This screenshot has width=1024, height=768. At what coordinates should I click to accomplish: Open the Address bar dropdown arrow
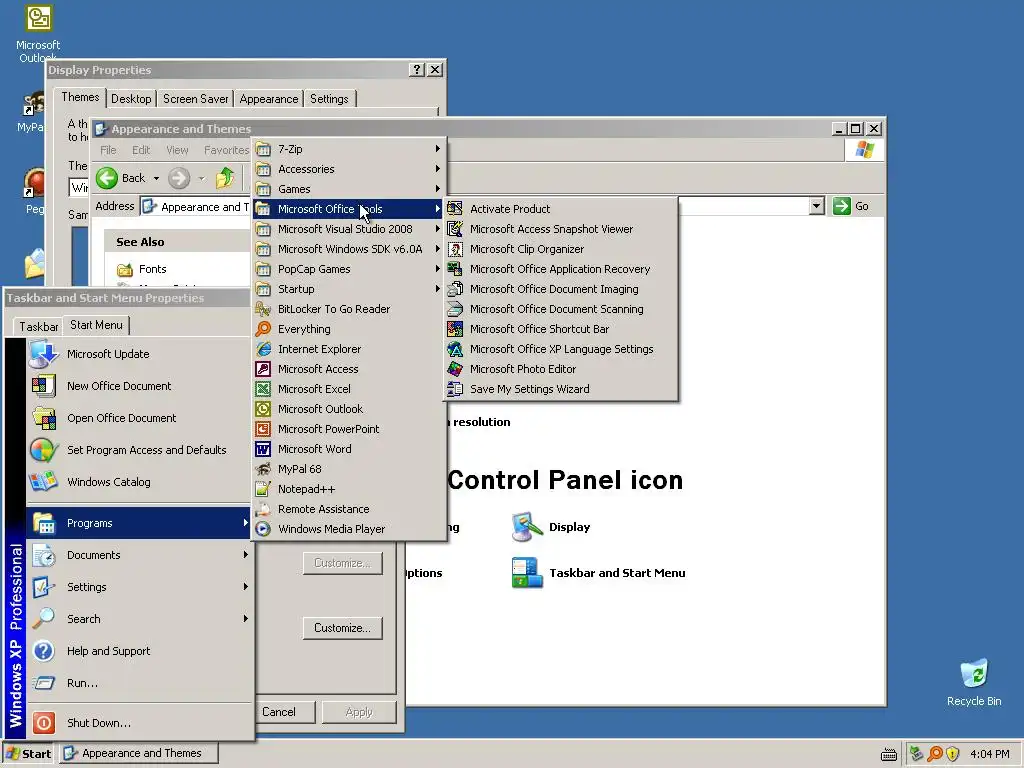[816, 206]
